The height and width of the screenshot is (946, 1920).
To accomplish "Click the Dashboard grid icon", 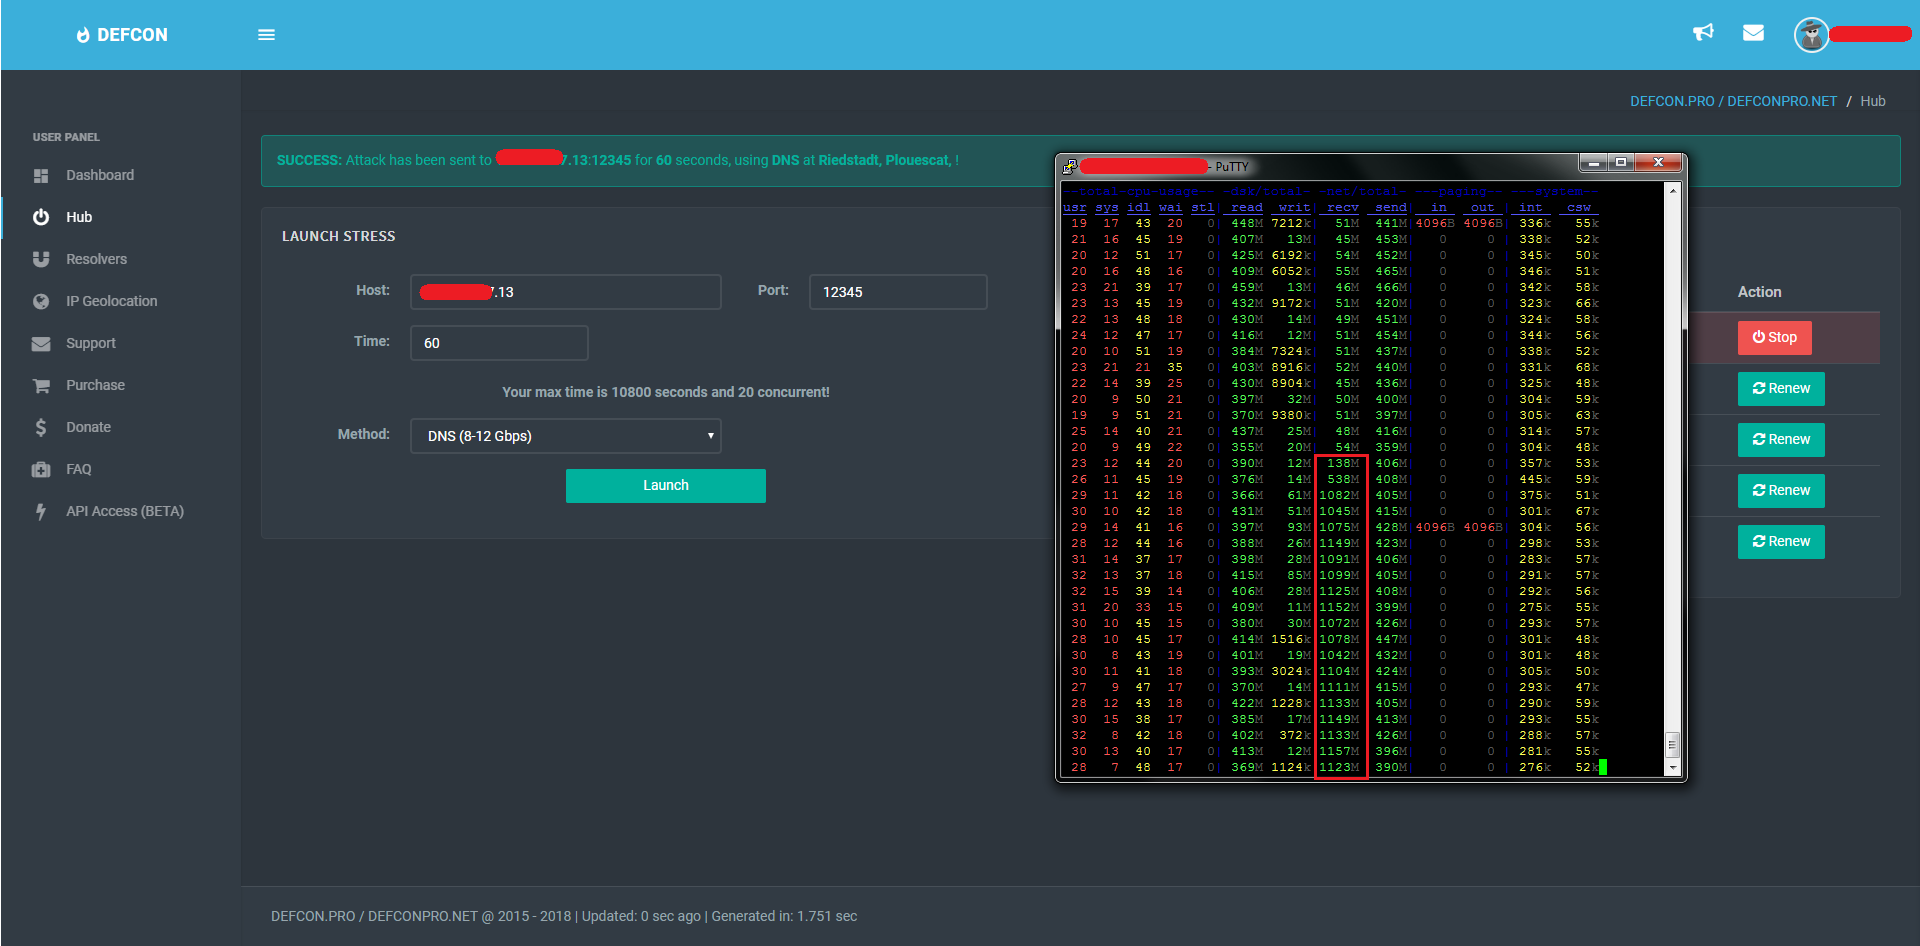I will tap(41, 175).
